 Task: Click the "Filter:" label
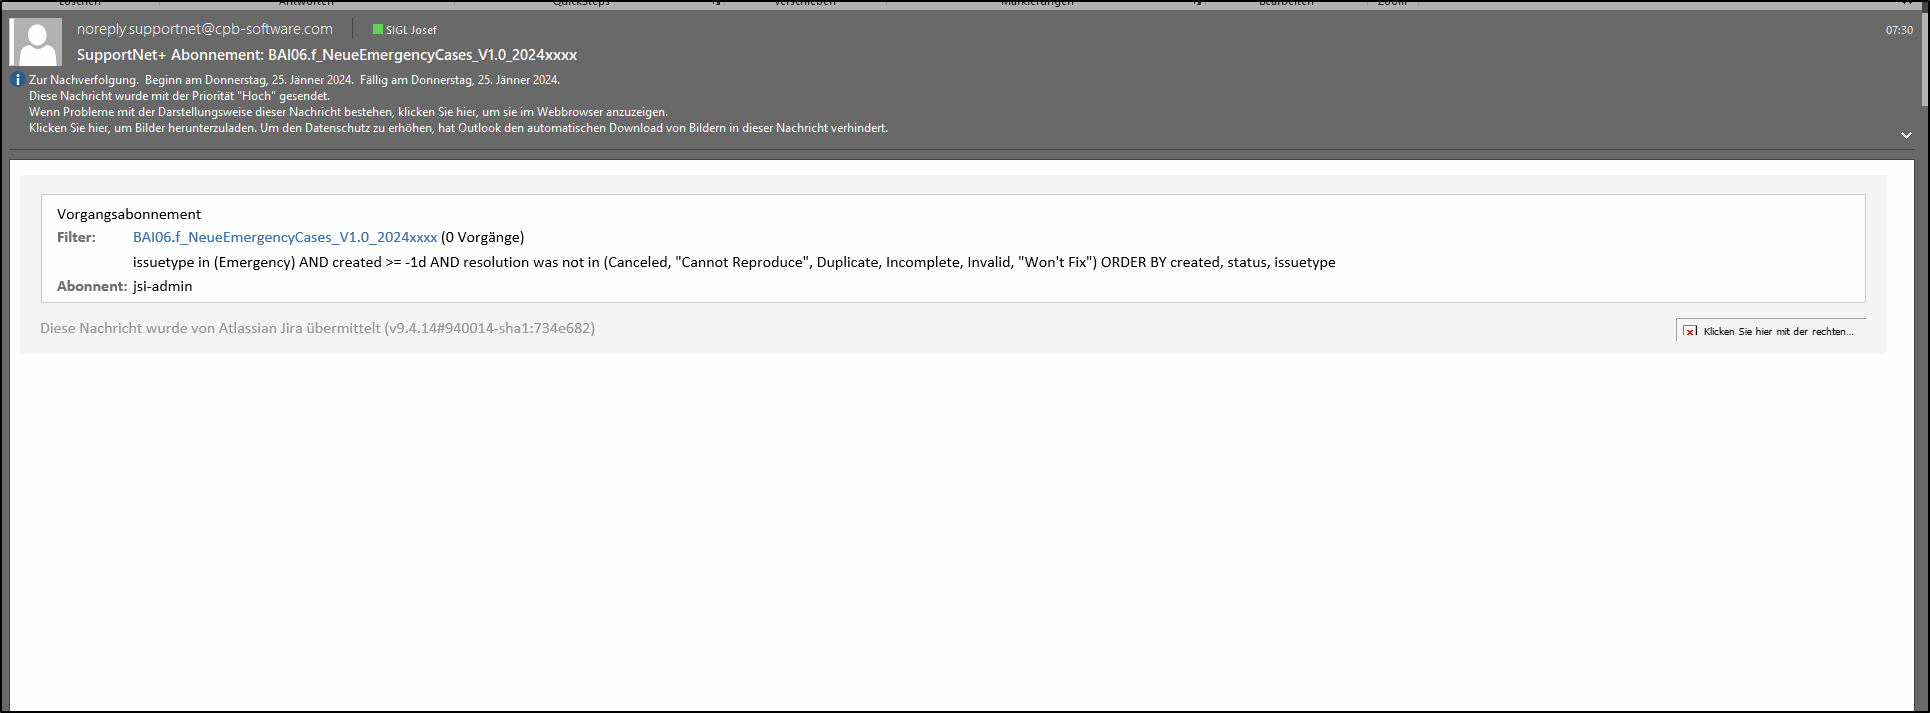coord(76,237)
